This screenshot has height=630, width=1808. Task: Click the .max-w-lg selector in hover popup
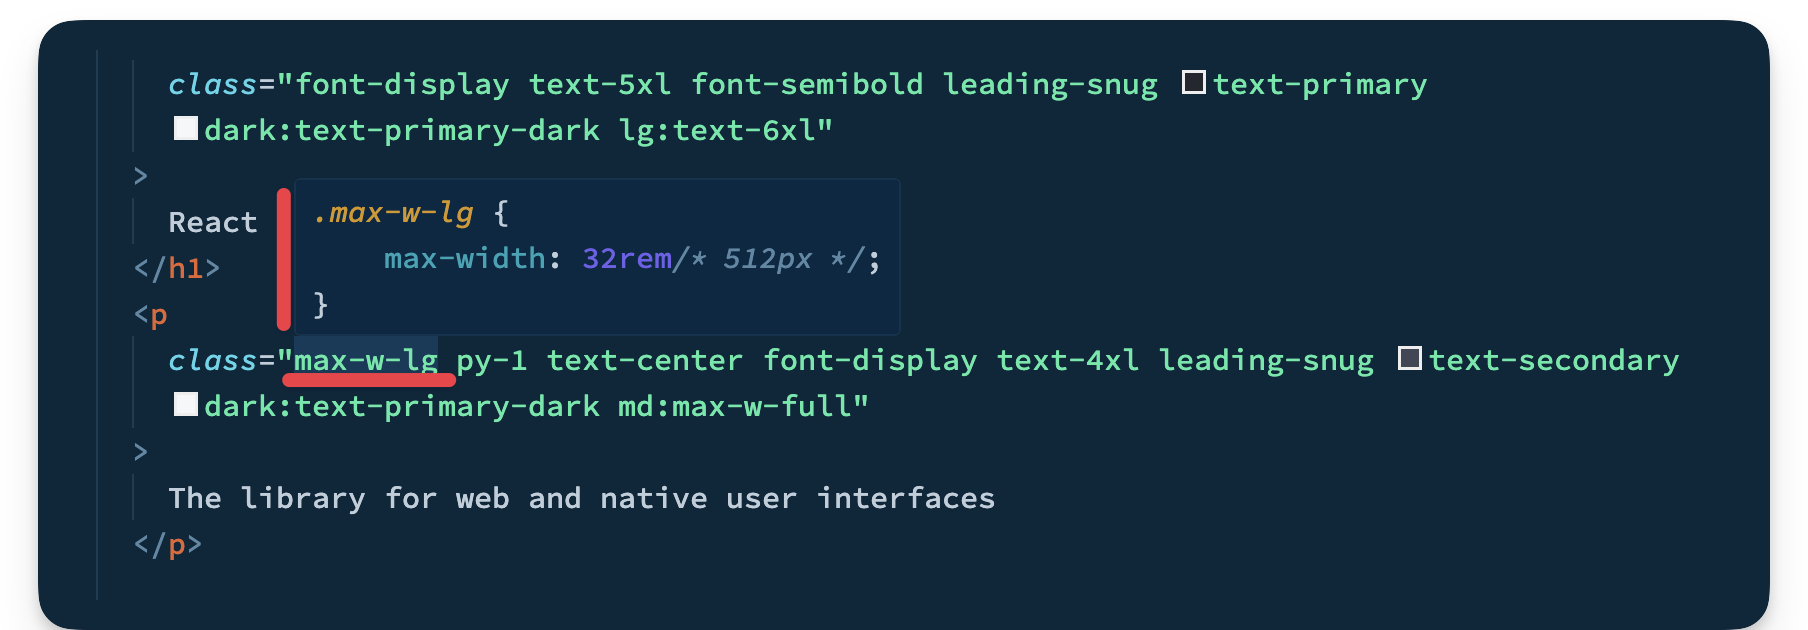(393, 213)
